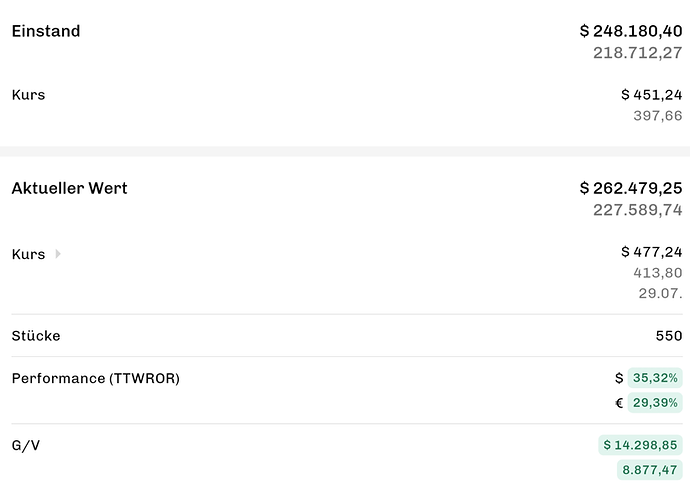Select the current price $ 477,24
This screenshot has width=690, height=488.
652,252
